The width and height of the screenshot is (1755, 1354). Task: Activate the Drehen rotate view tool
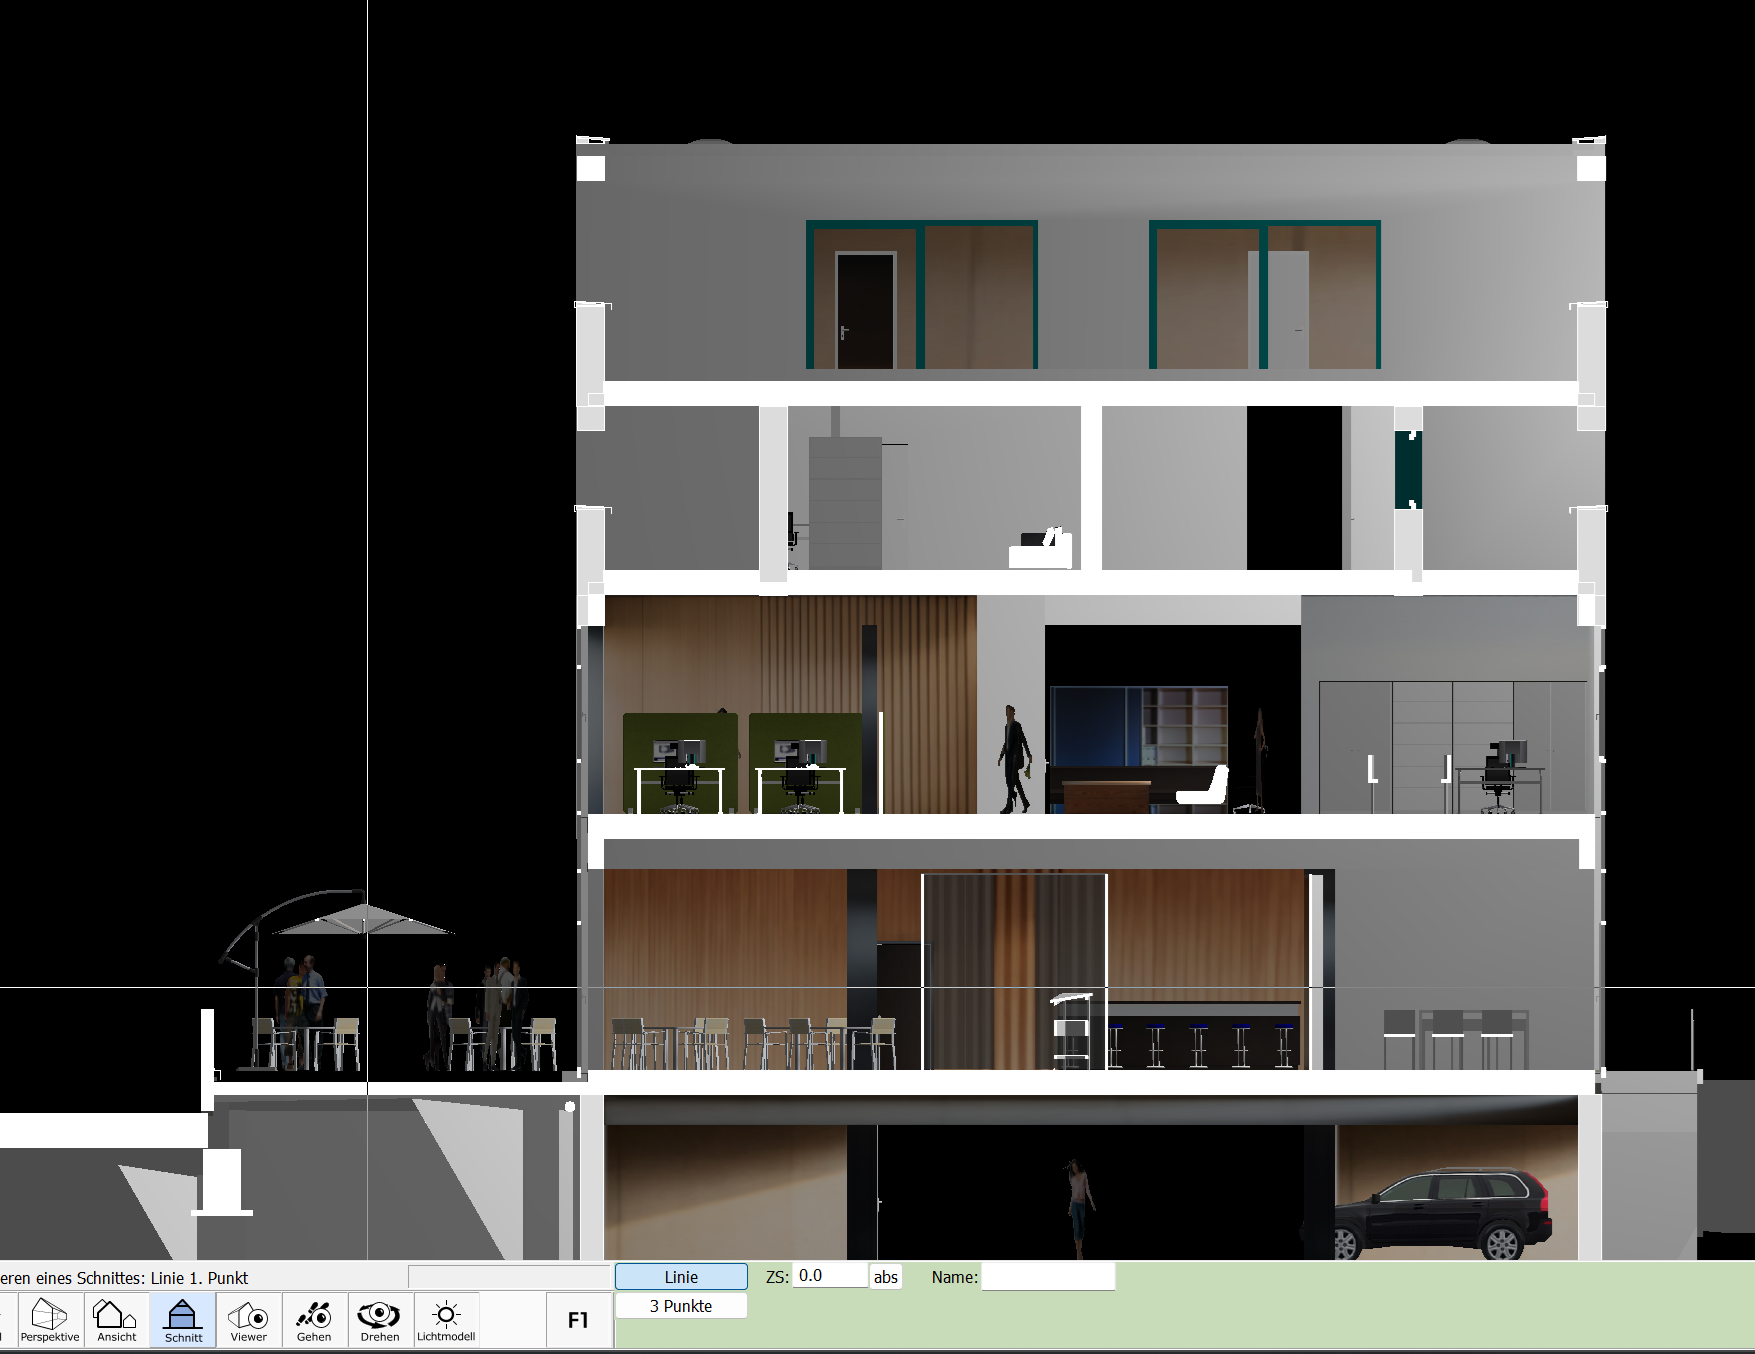(380, 1320)
